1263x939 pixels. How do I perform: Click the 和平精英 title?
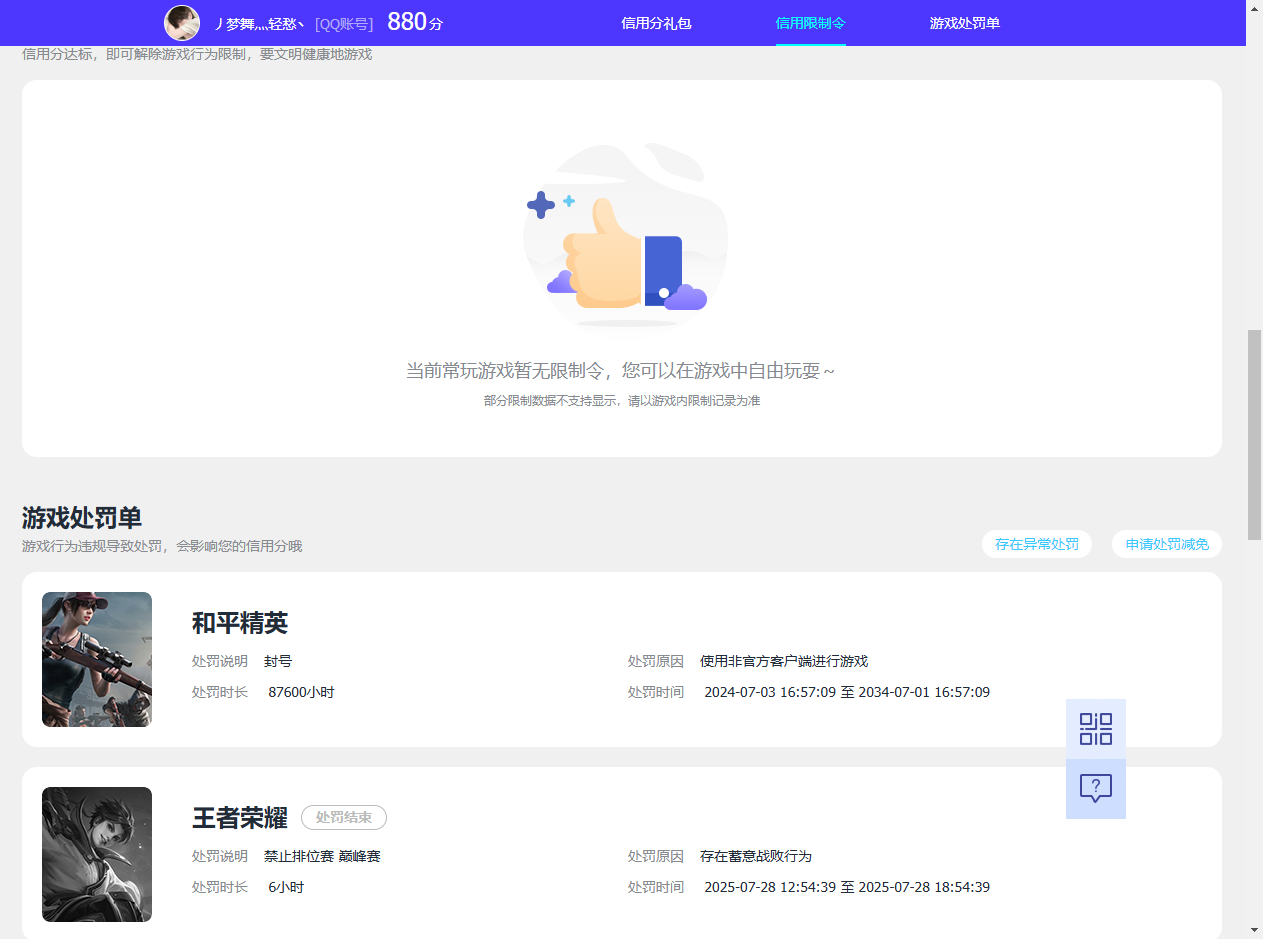(x=240, y=623)
